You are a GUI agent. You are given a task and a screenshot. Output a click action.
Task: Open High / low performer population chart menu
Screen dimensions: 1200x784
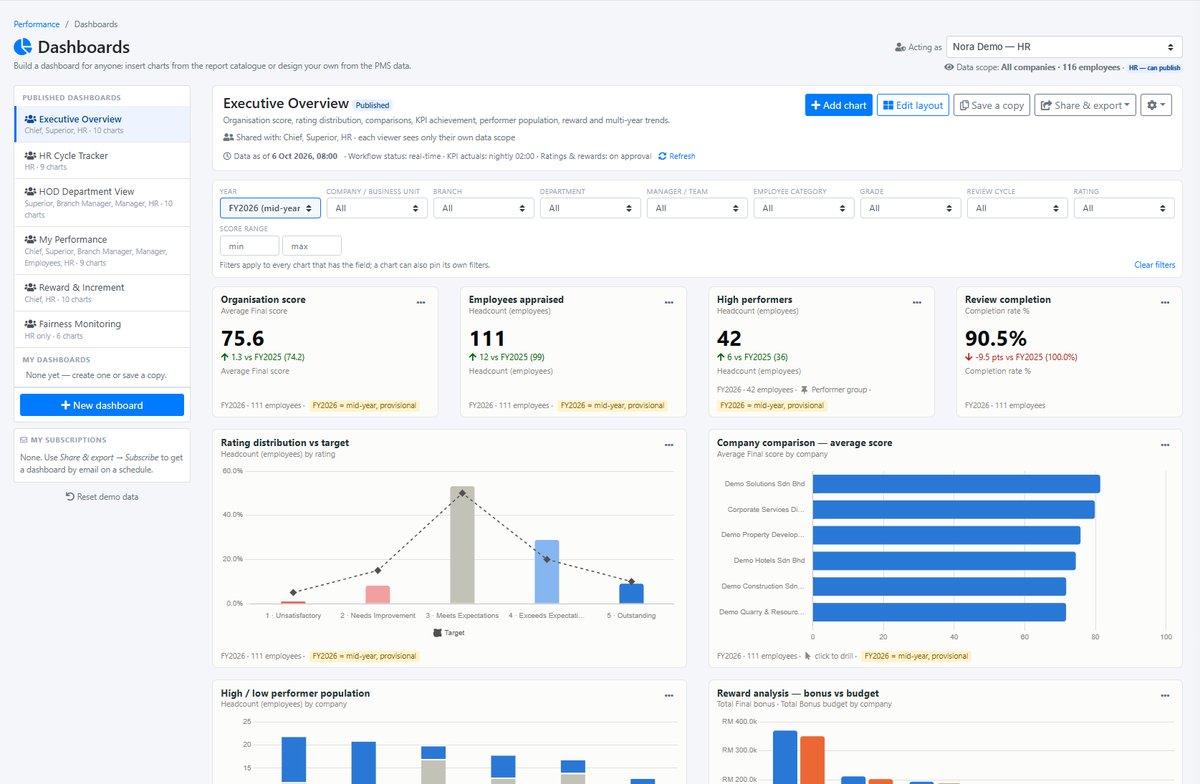coord(668,695)
